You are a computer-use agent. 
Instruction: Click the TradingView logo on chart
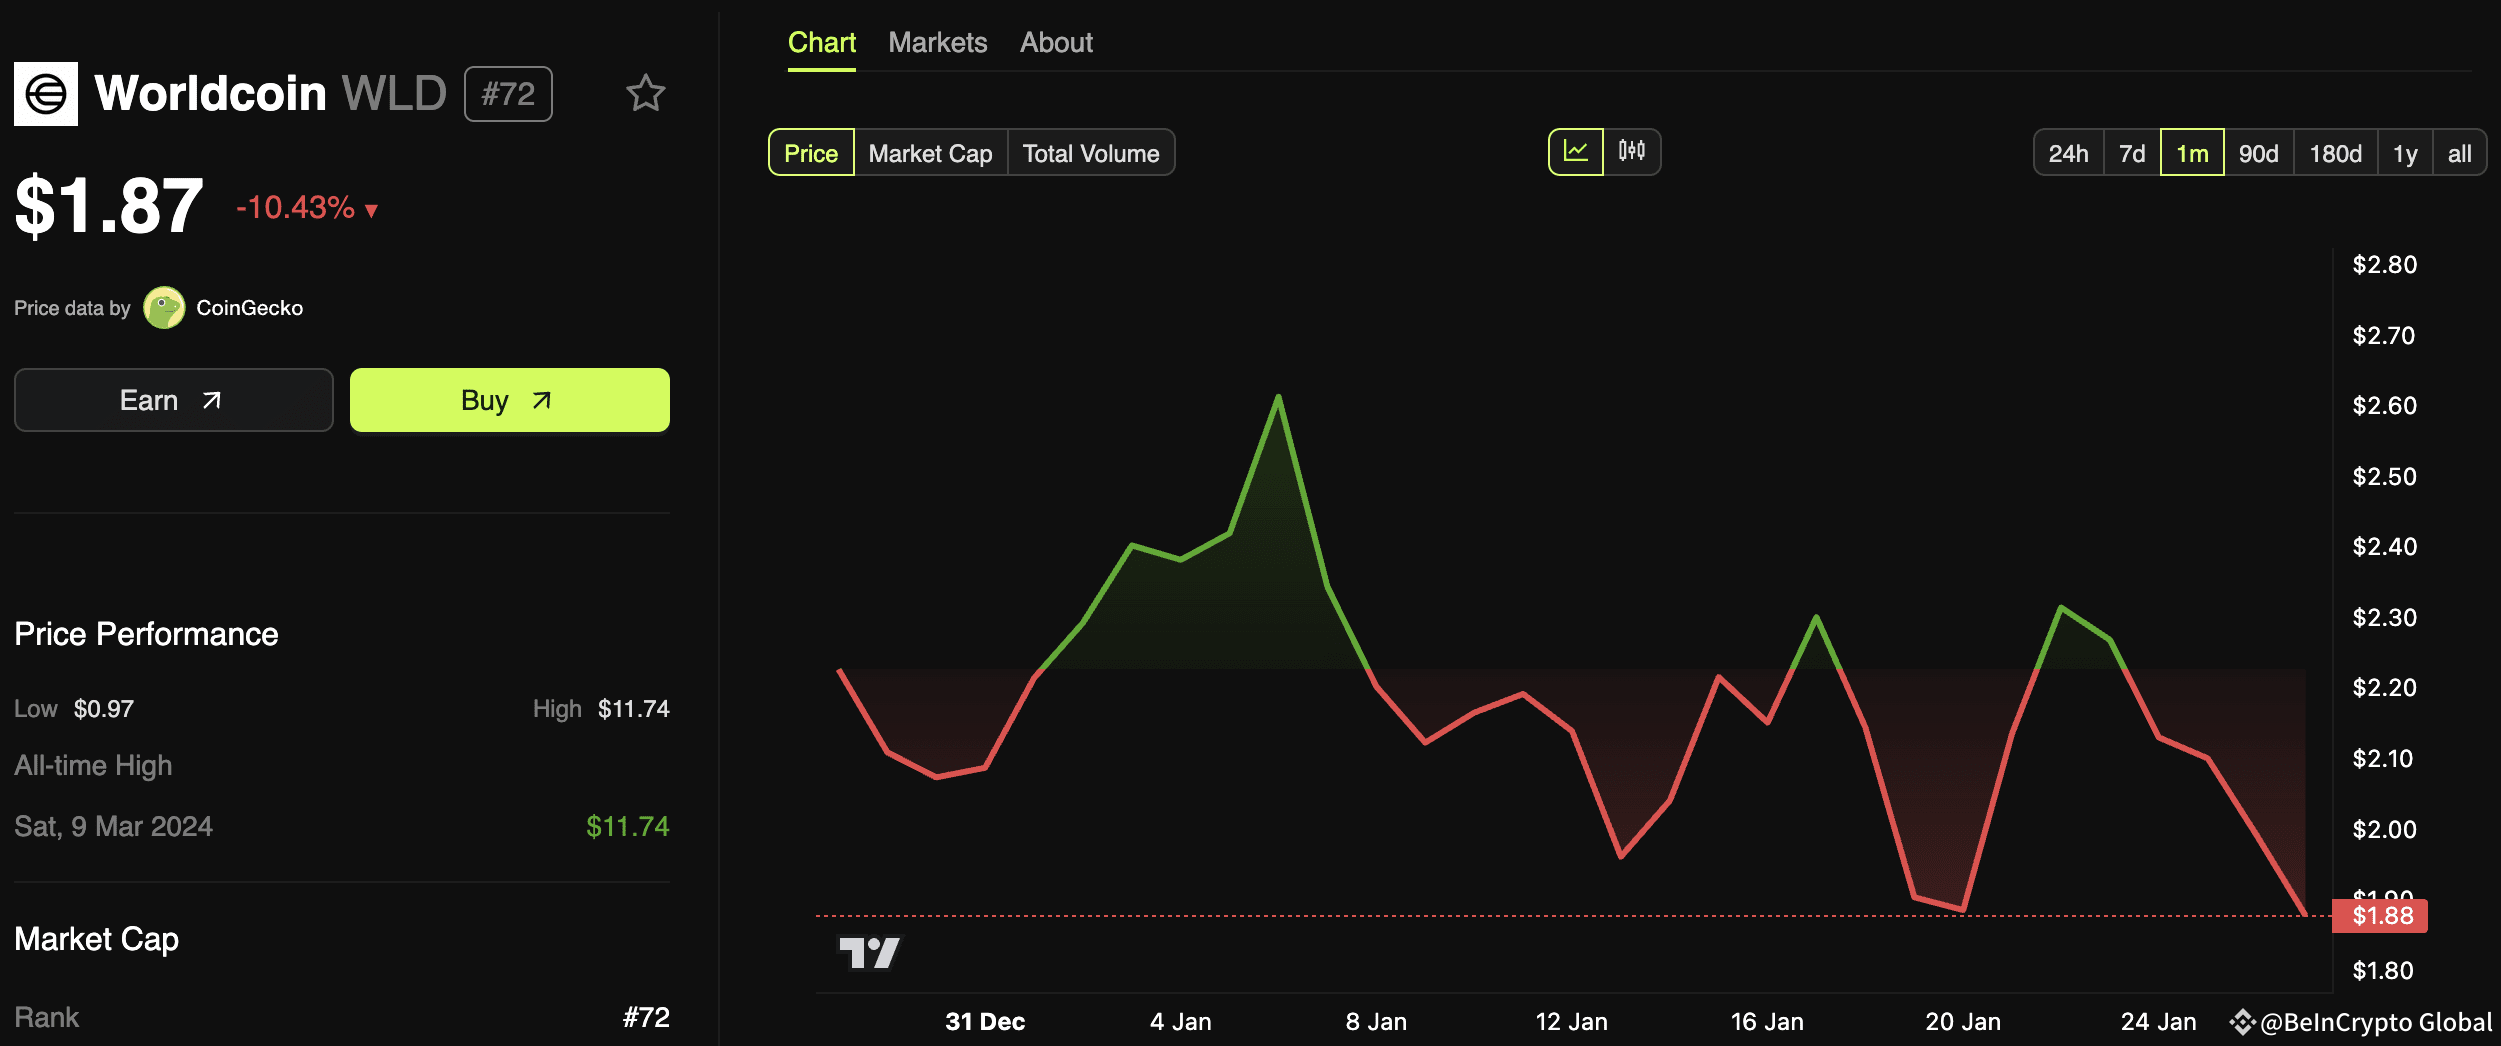[x=870, y=952]
